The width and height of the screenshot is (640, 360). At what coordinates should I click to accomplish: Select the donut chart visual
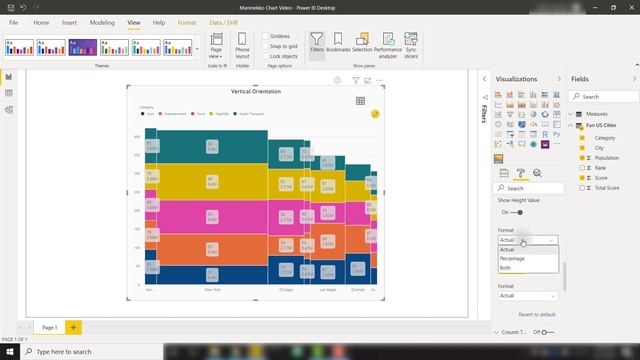545,114
